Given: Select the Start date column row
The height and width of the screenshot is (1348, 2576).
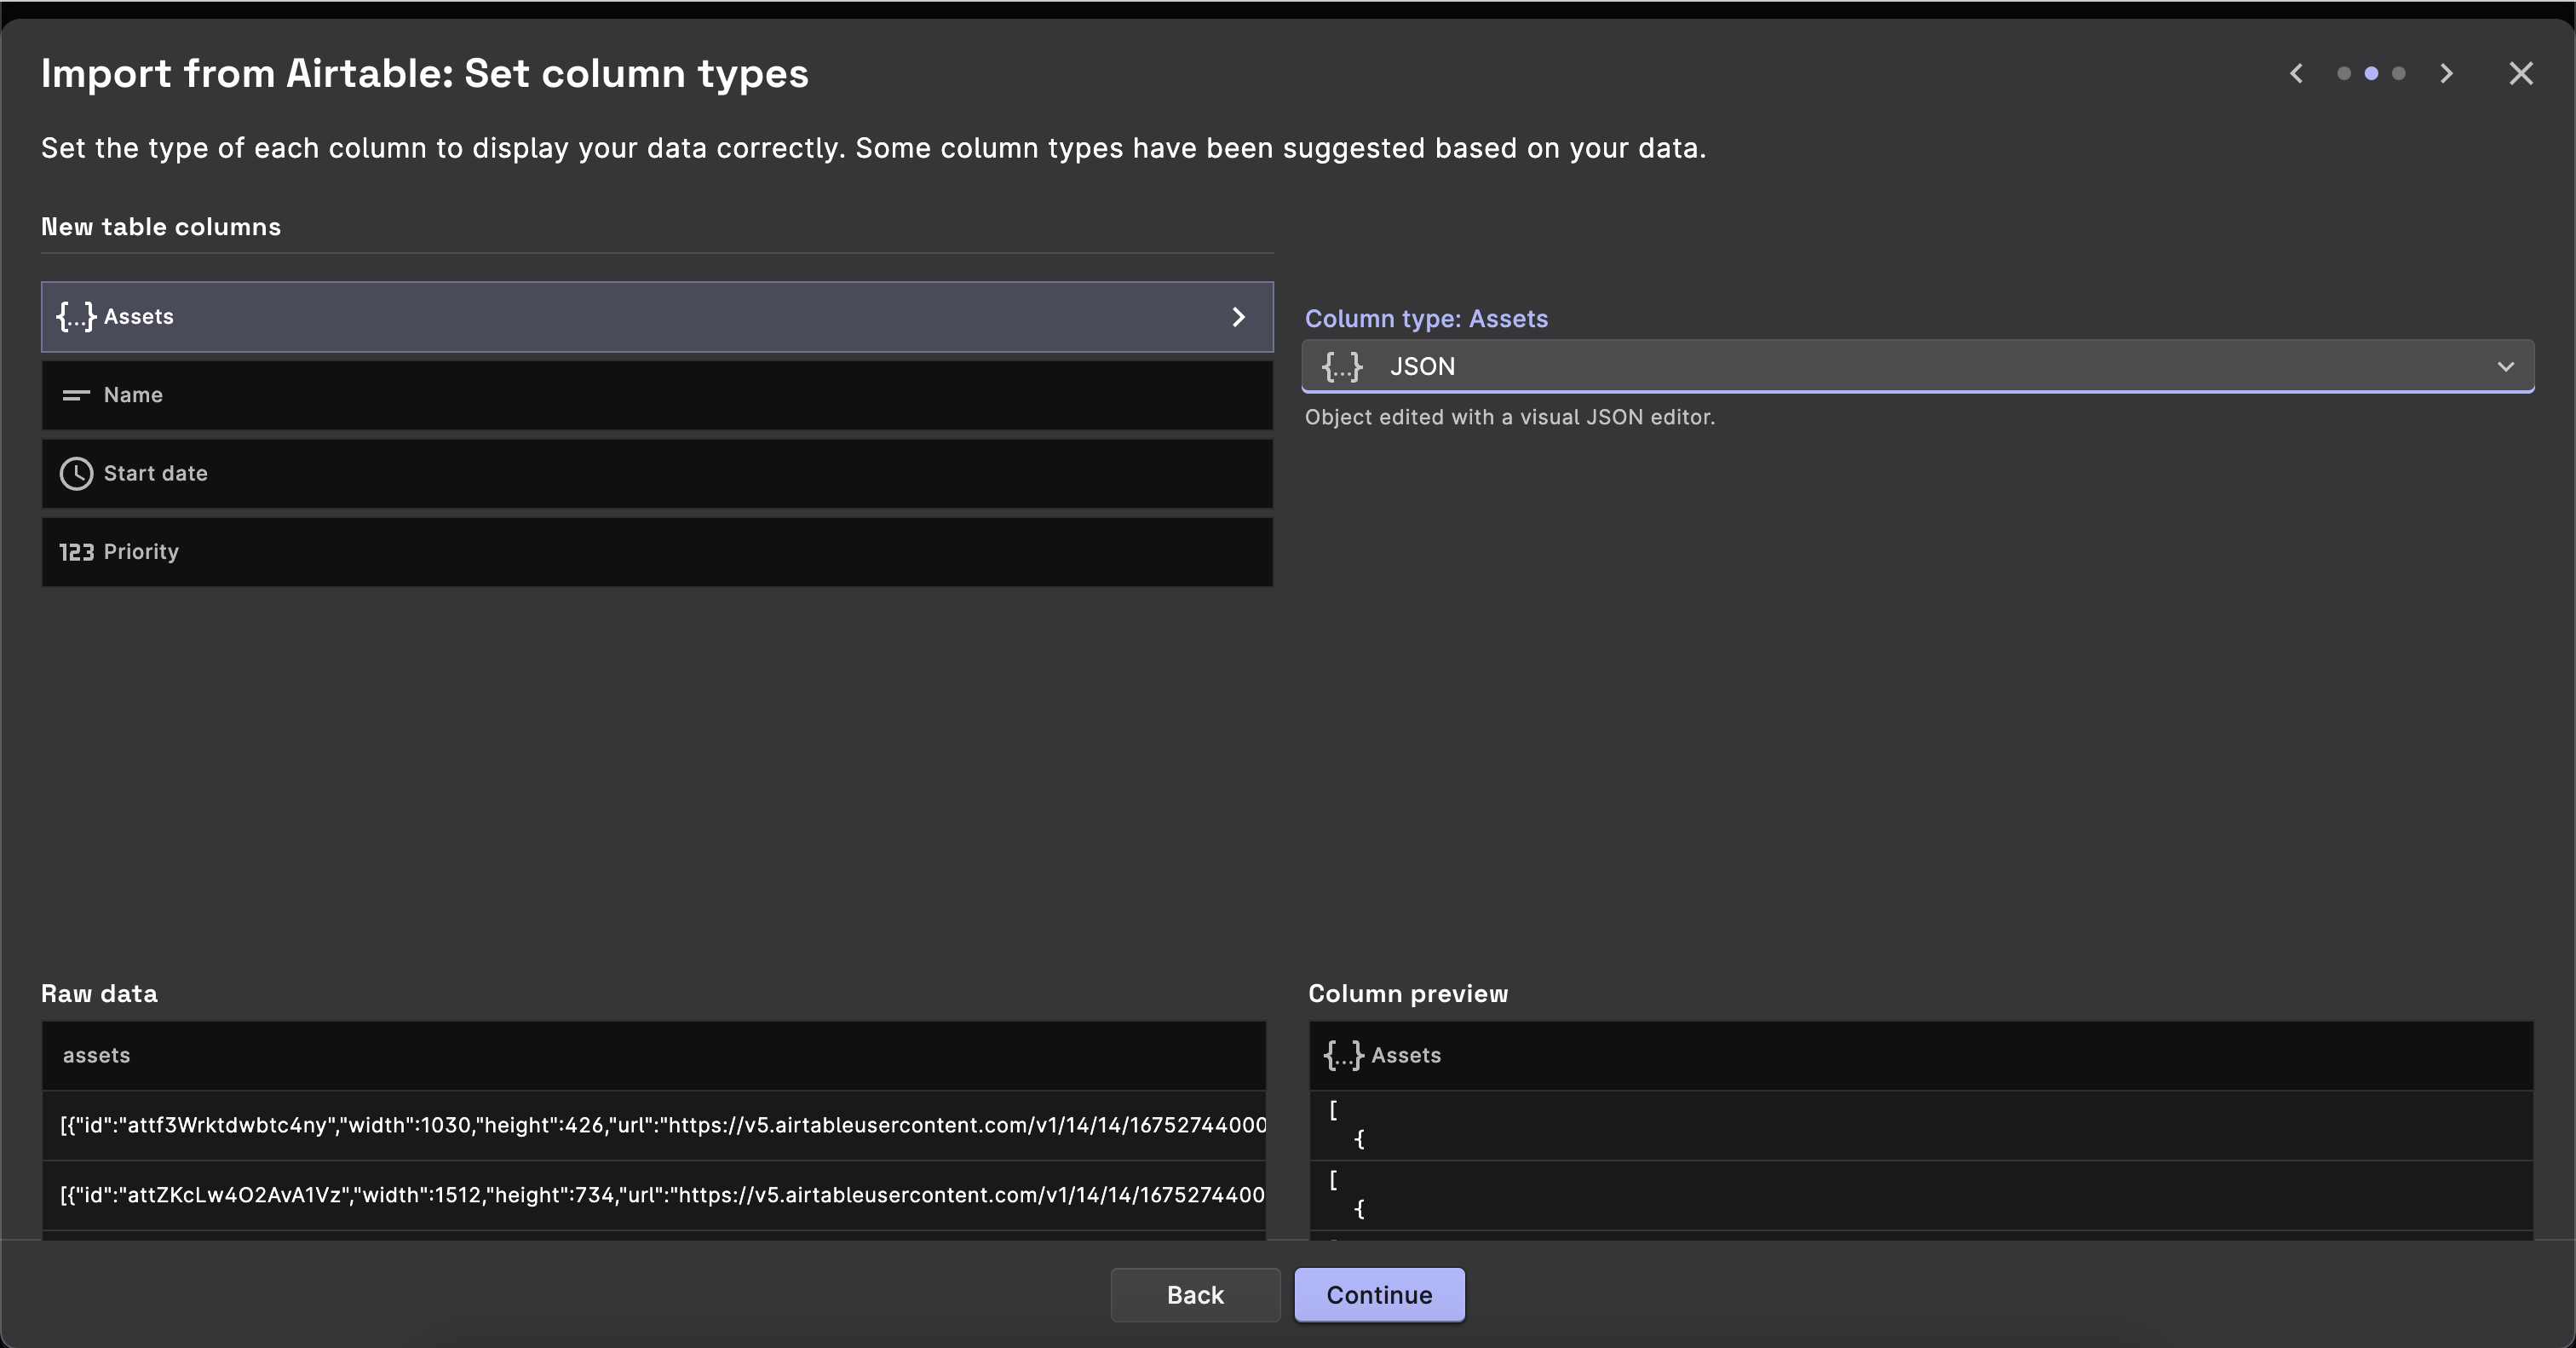Looking at the screenshot, I should (657, 474).
